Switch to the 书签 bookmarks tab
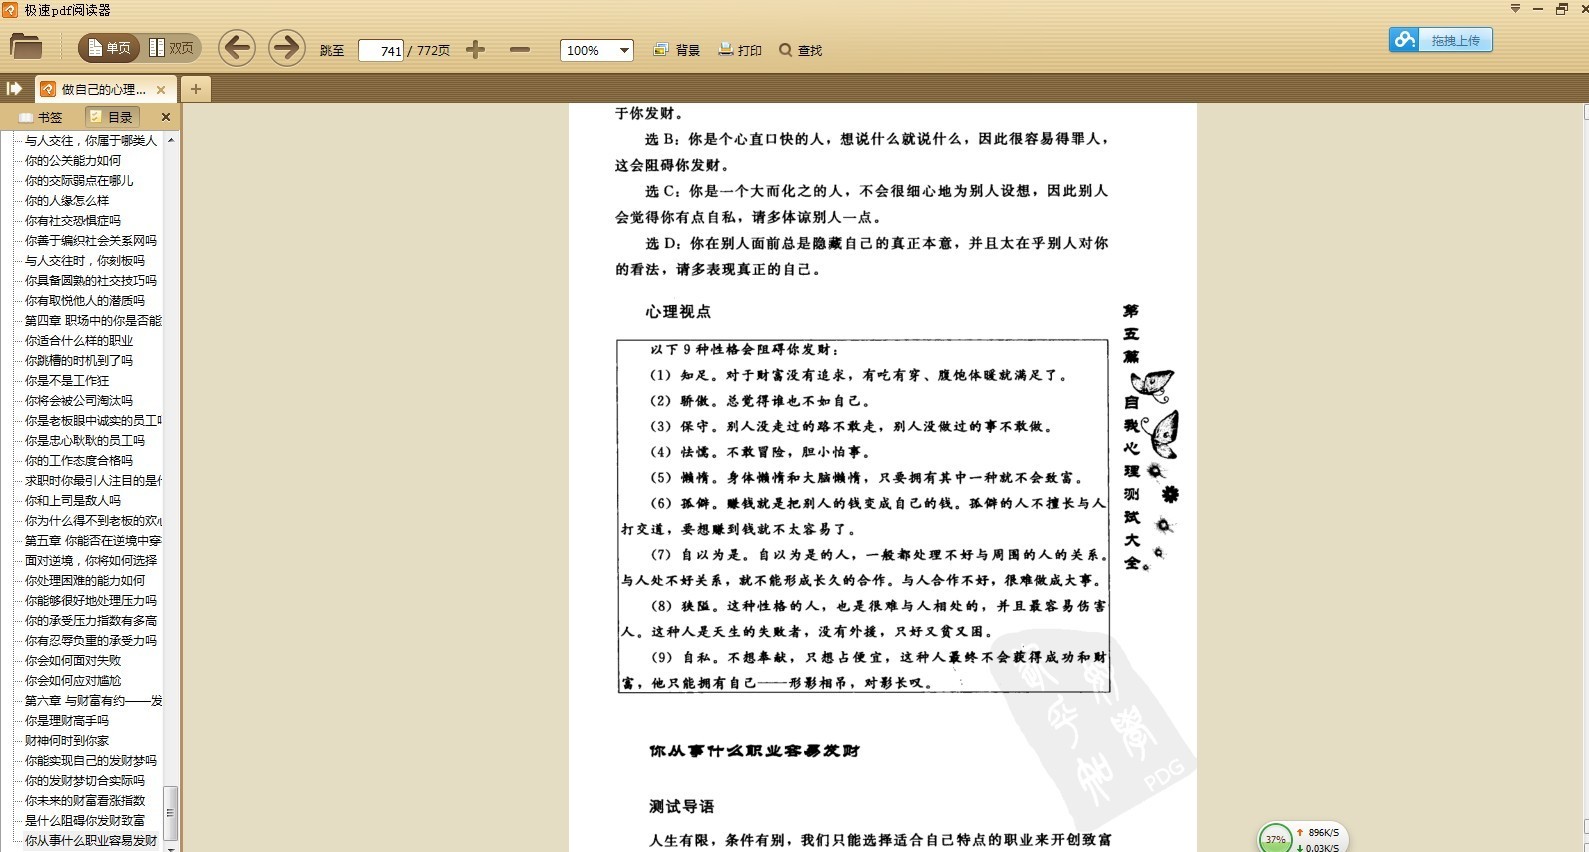1589x852 pixels. pos(41,117)
